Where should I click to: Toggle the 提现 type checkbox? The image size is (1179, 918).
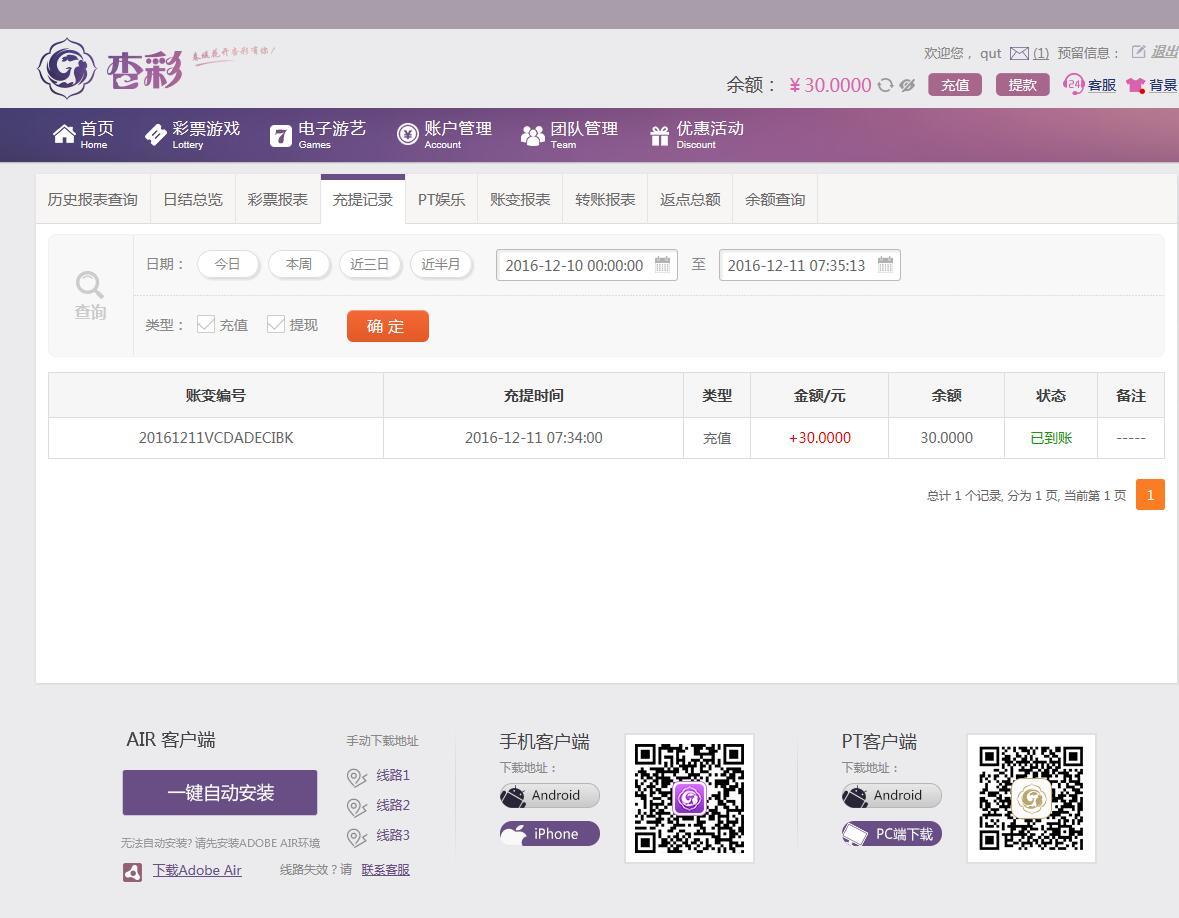[276, 324]
